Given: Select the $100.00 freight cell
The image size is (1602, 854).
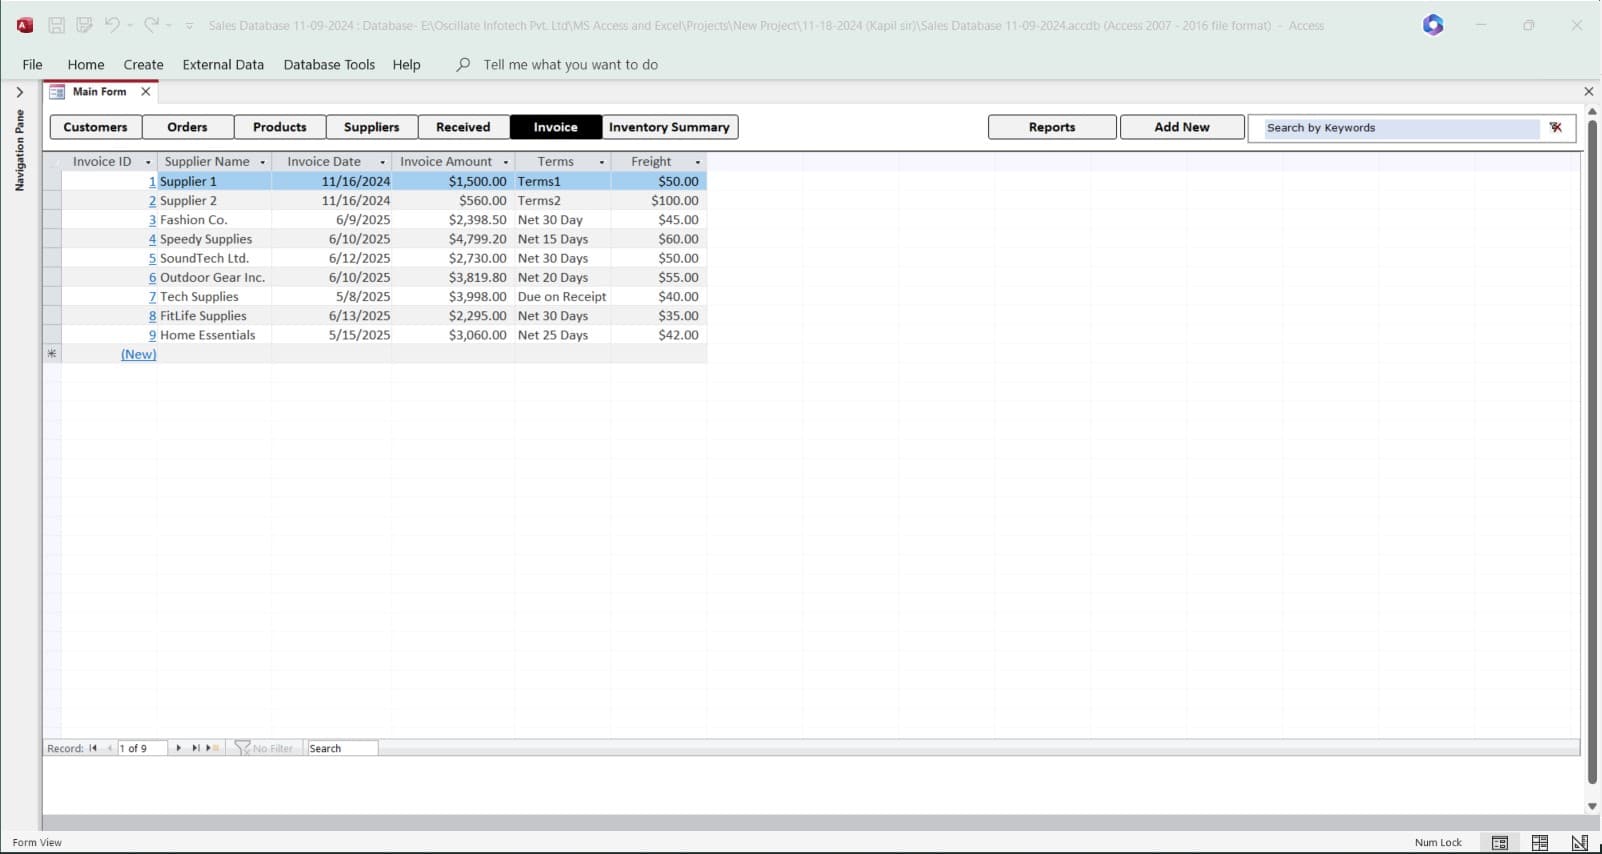Looking at the screenshot, I should pos(658,201).
